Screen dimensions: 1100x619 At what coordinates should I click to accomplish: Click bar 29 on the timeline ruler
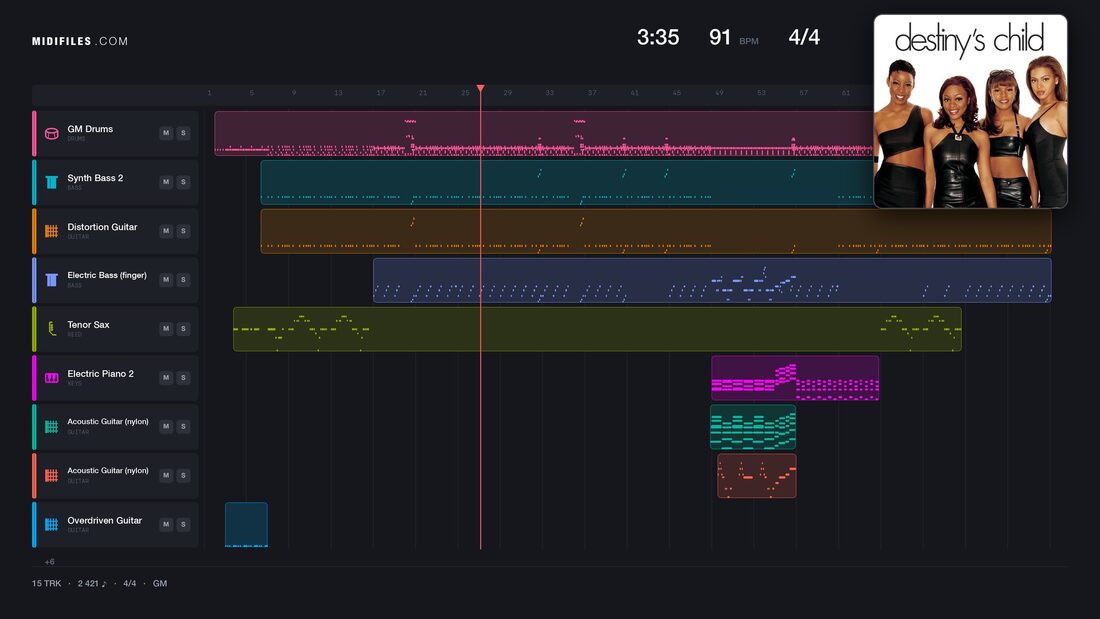(507, 93)
